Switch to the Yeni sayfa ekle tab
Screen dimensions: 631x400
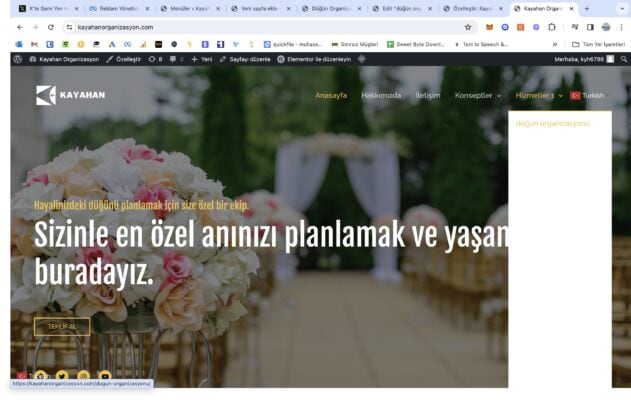coord(260,8)
